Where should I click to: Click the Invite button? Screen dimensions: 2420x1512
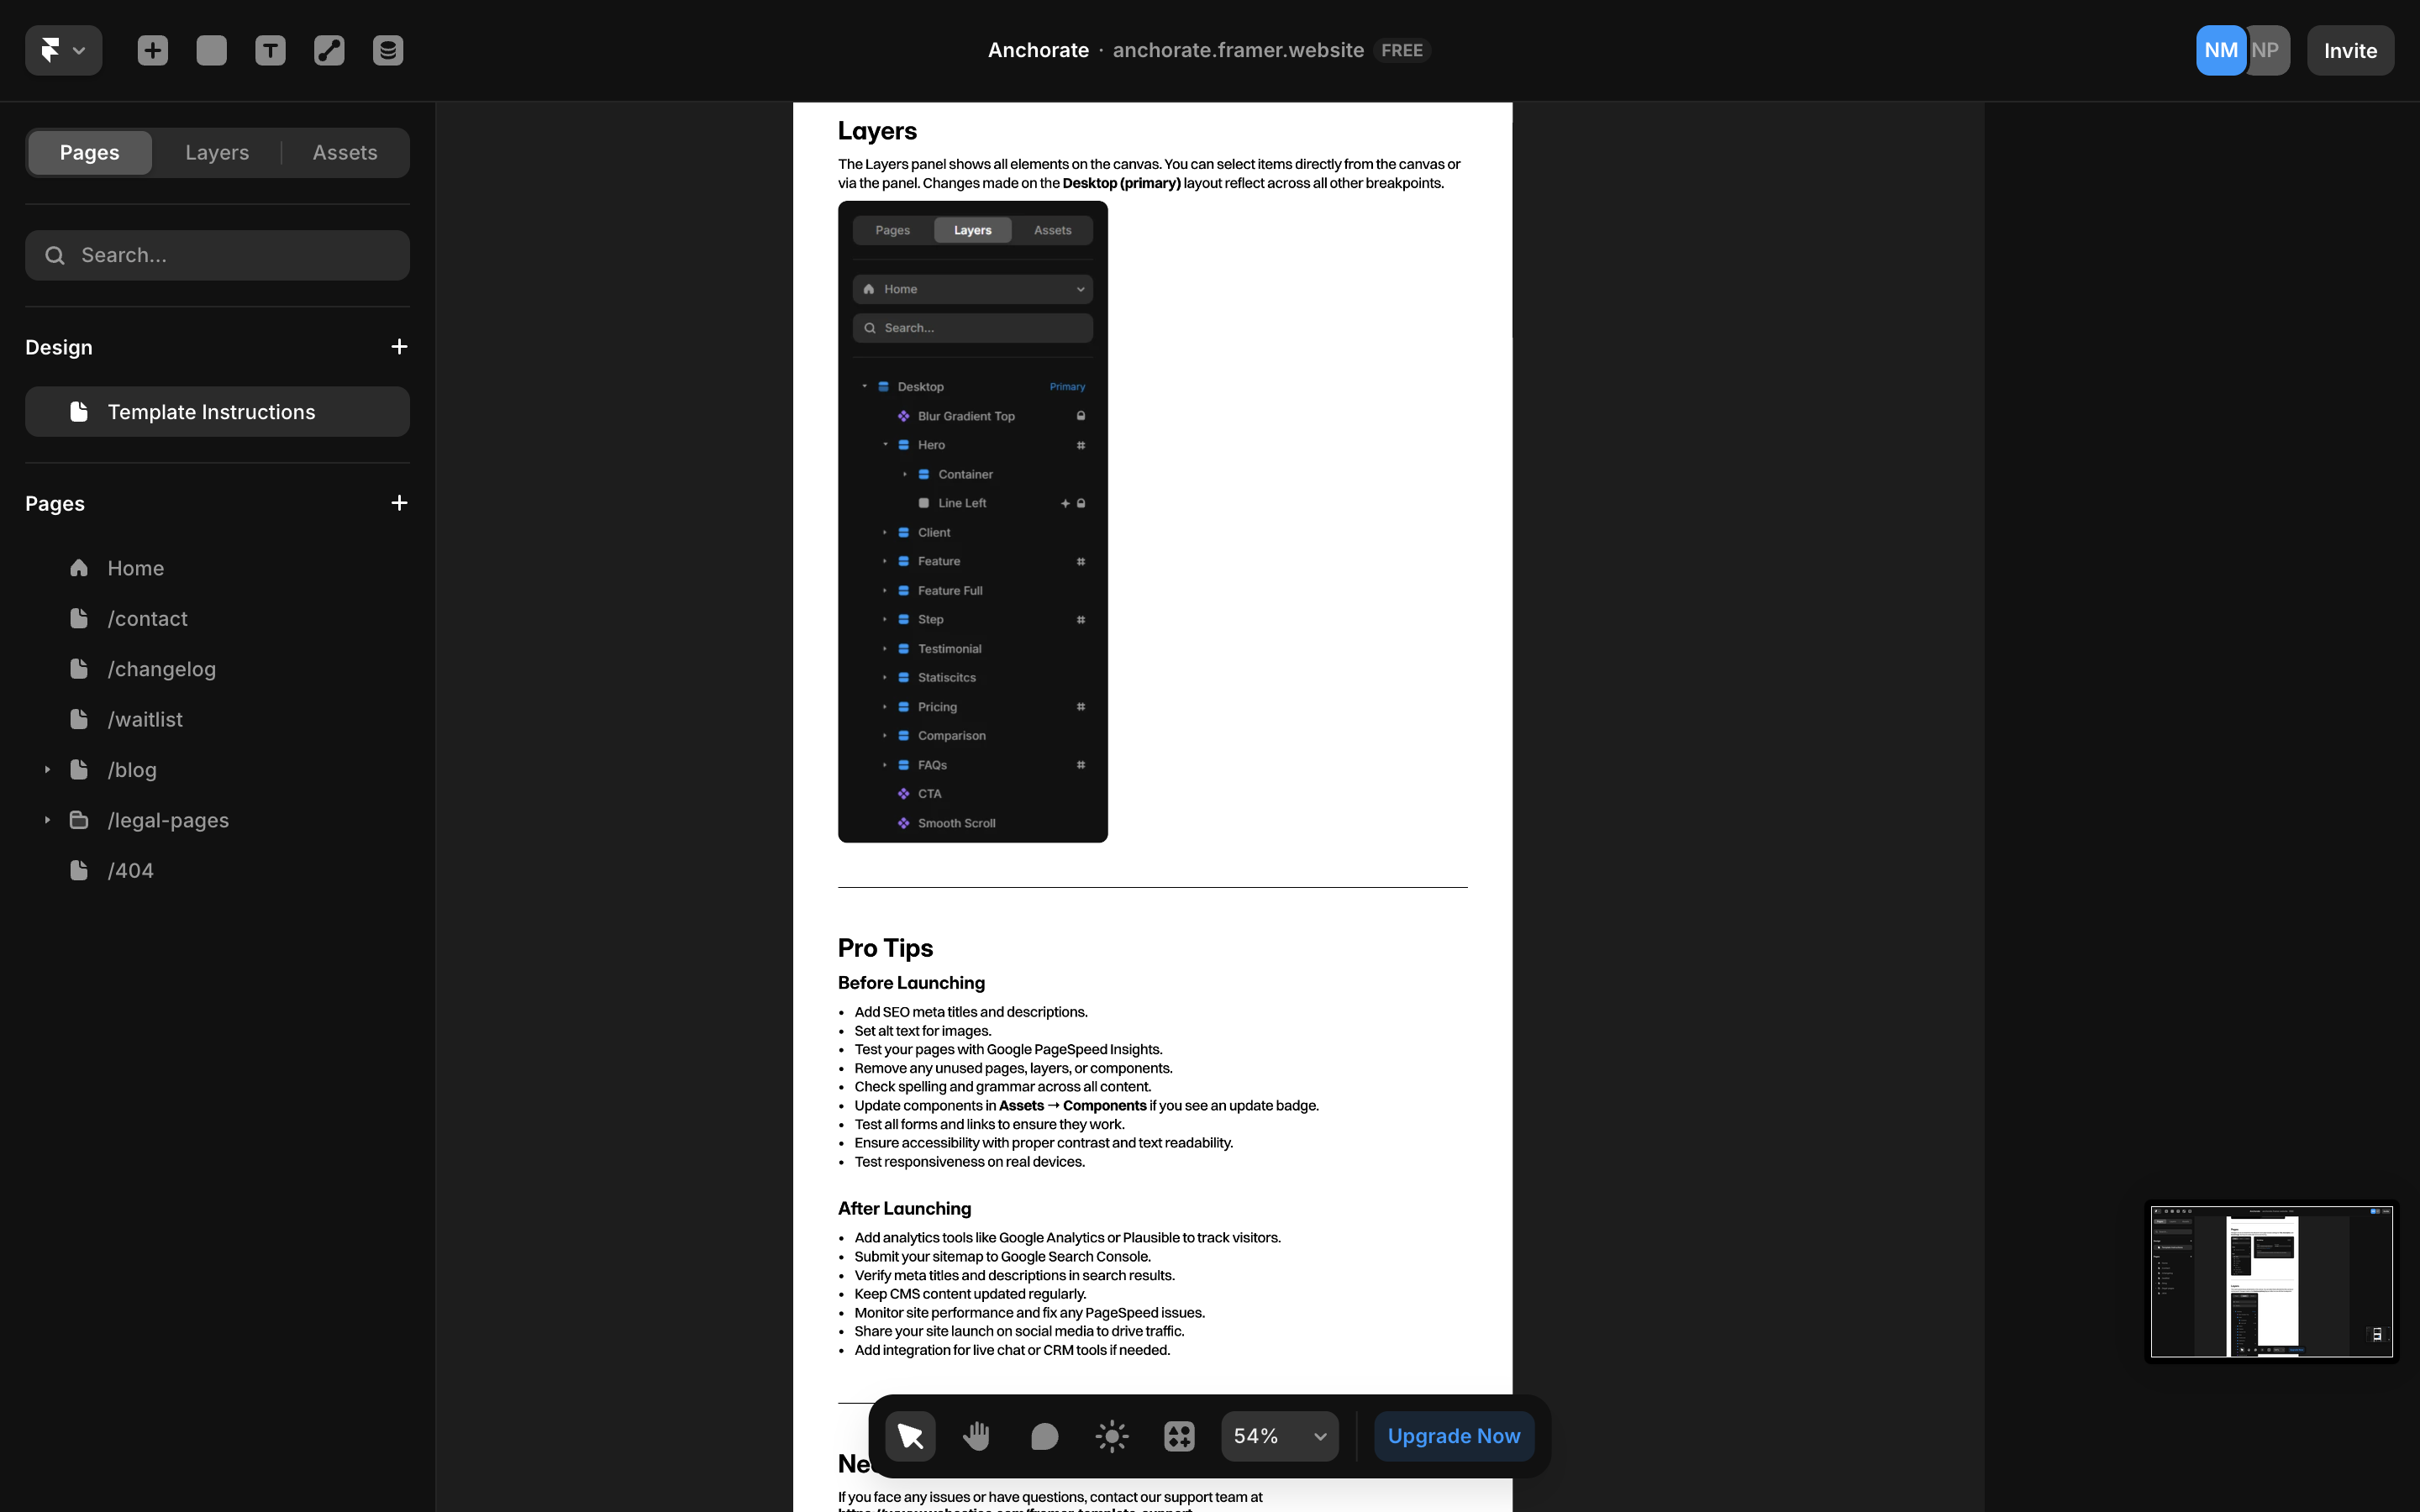coord(2350,50)
